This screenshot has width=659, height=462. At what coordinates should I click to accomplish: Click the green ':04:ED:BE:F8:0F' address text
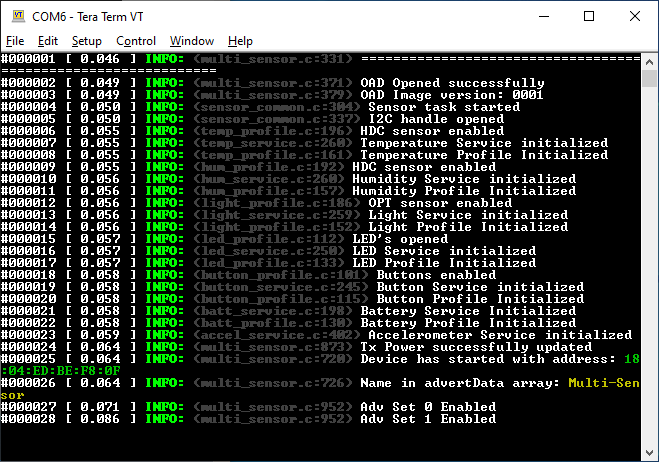click(61, 371)
